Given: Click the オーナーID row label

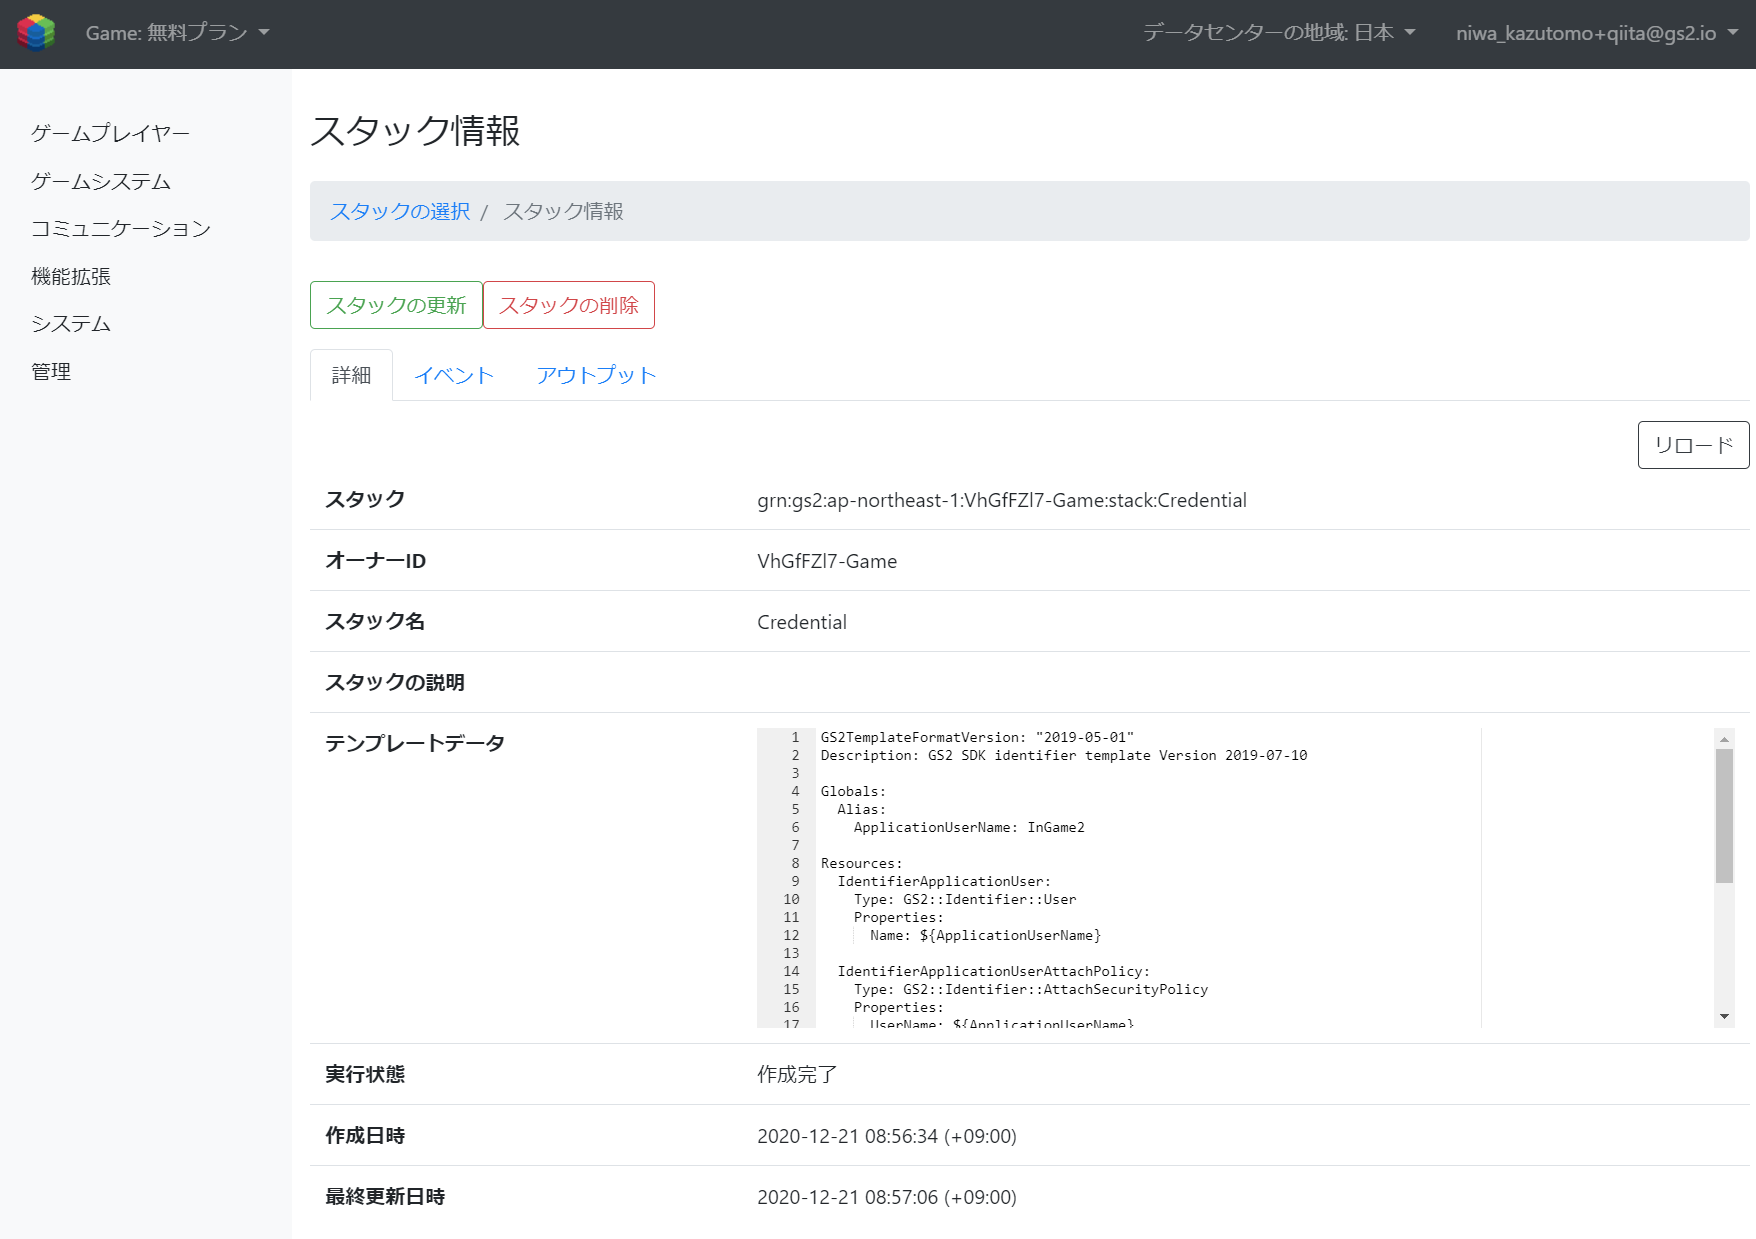Looking at the screenshot, I should (x=375, y=561).
